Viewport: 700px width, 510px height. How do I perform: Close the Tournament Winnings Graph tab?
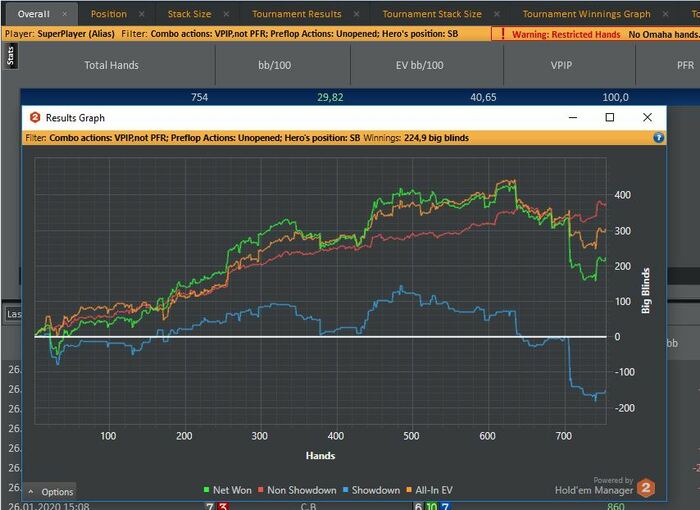tap(665, 14)
